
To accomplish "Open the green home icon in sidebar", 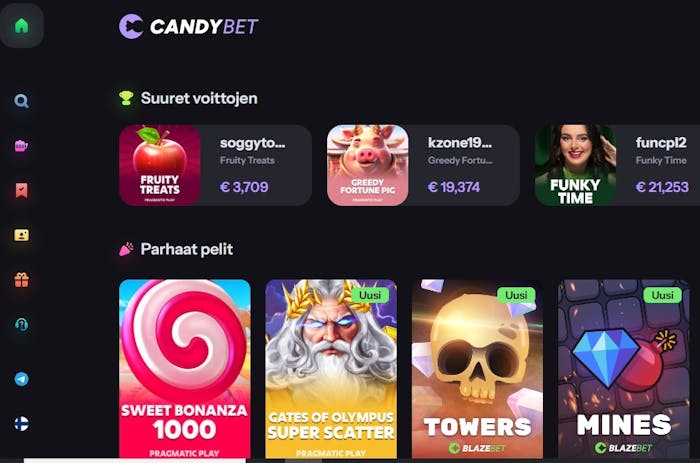I will pyautogui.click(x=21, y=25).
